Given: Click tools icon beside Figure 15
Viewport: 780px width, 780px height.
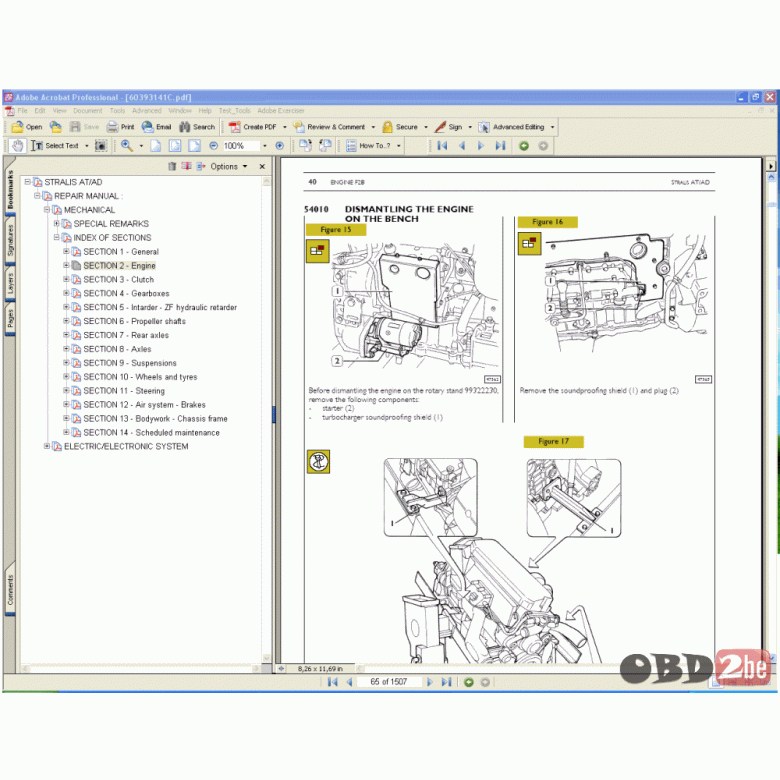Looking at the screenshot, I should coord(317,251).
